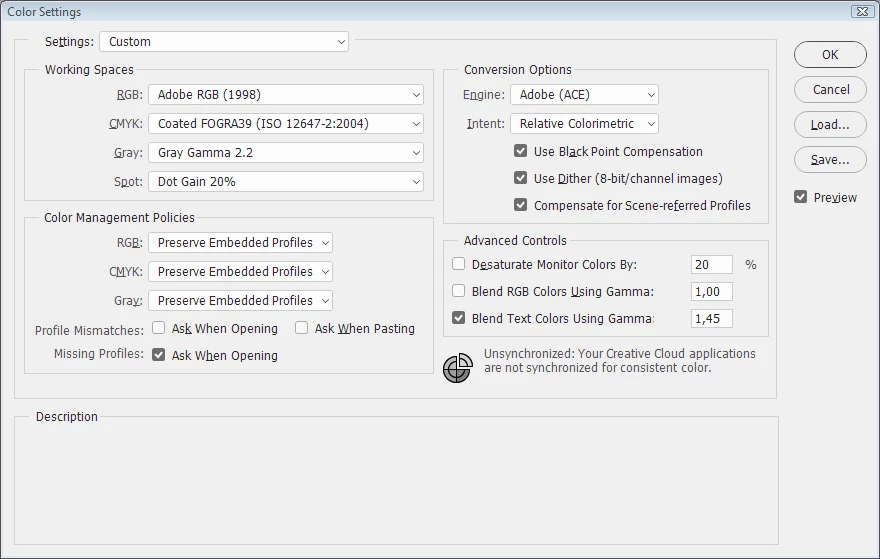Open CMYK policy Preserve Embedded Profiles dropdown
The height and width of the screenshot is (559, 880).
(240, 272)
